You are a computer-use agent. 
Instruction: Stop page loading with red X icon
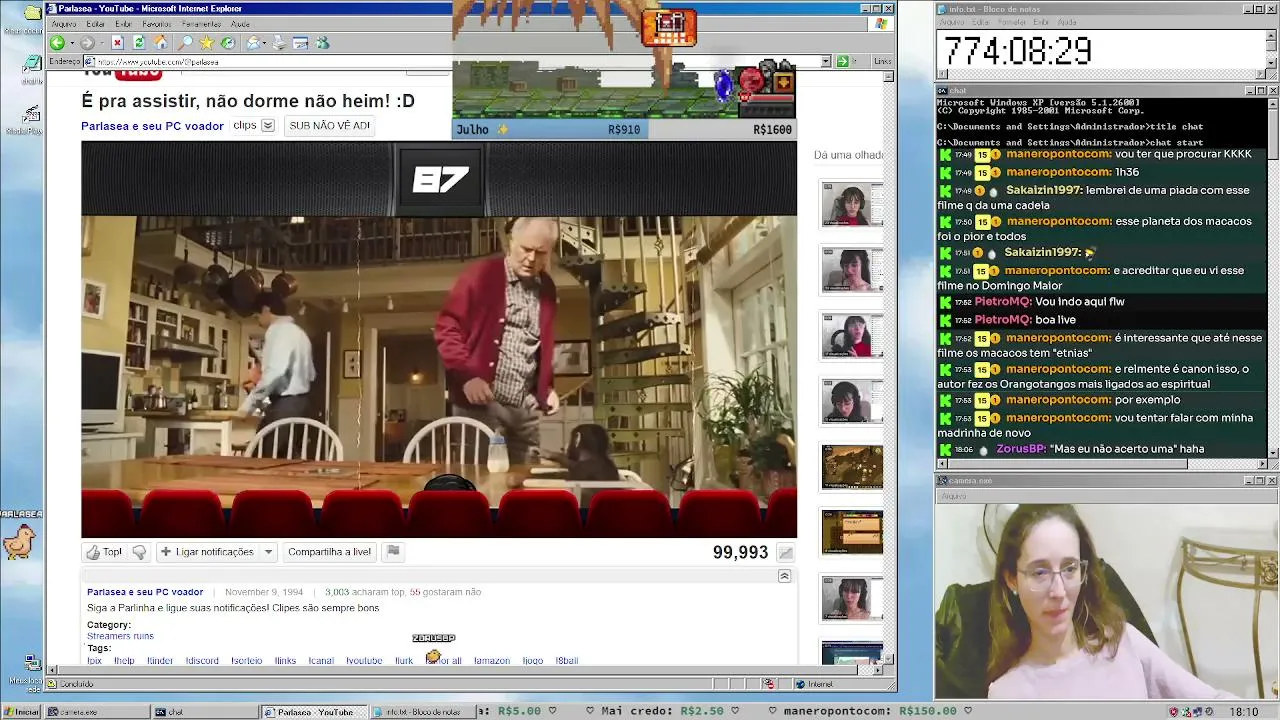[117, 43]
